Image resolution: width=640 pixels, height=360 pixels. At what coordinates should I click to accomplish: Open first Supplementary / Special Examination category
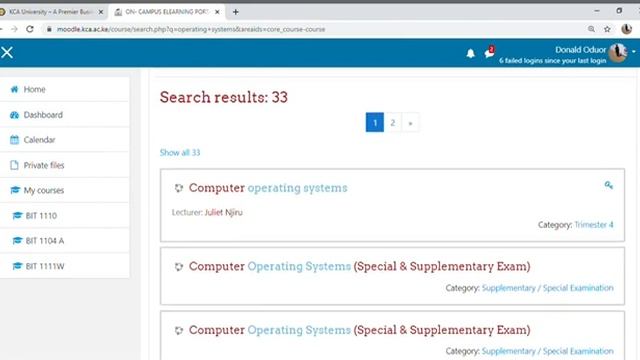click(x=547, y=288)
